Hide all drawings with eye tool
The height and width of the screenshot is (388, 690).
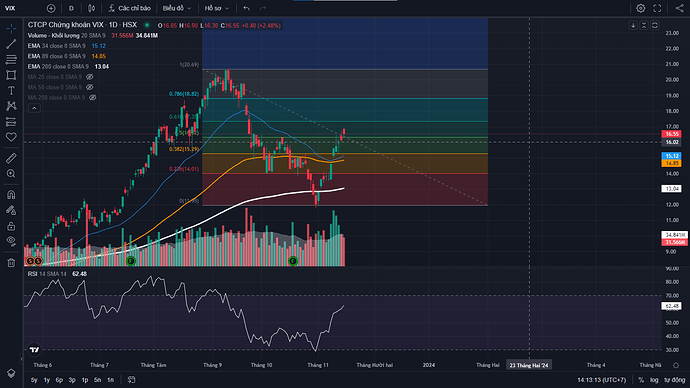[x=11, y=241]
